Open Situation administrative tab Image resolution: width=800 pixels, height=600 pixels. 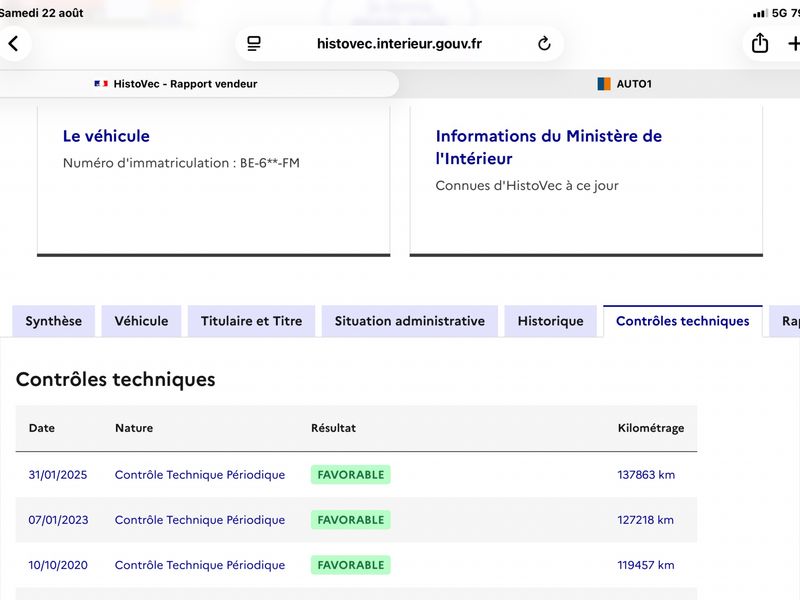[x=410, y=321]
